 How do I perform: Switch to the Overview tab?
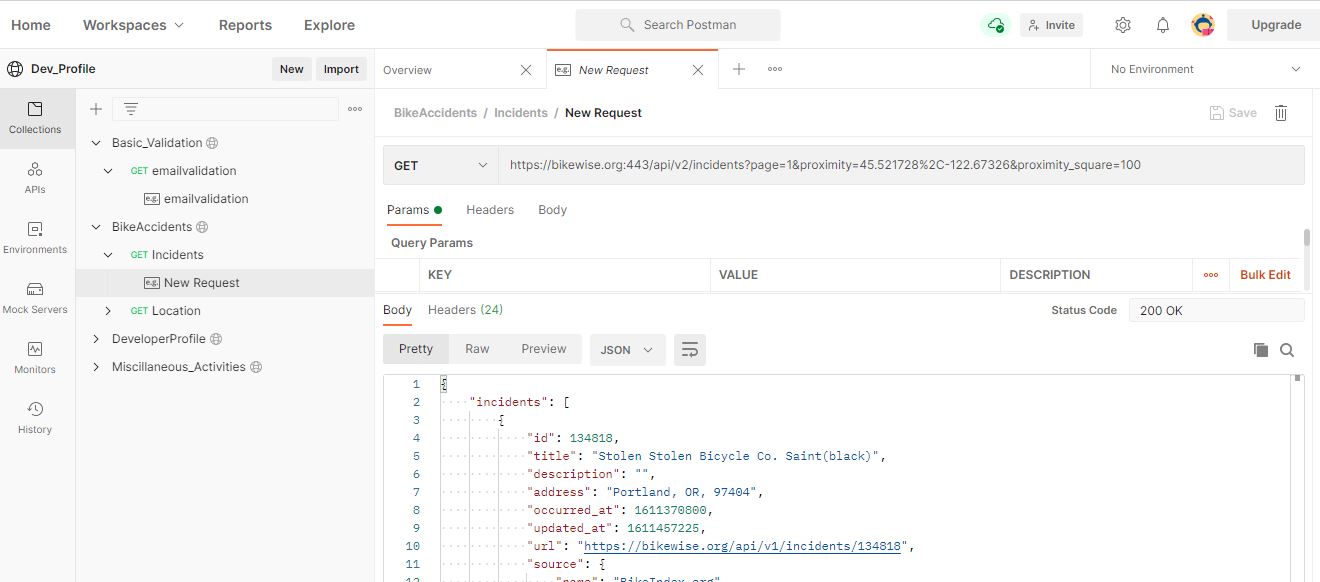pyautogui.click(x=407, y=70)
